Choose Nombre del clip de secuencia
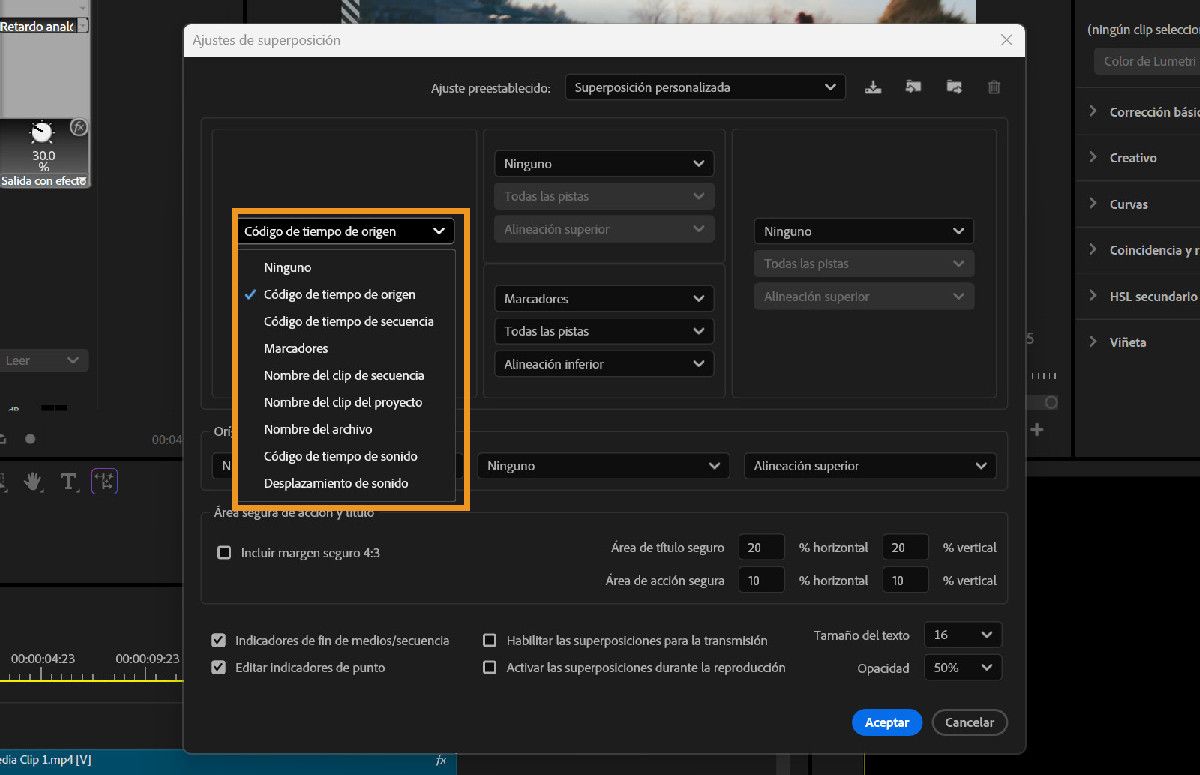Screen dimensions: 1200x775 [345, 375]
